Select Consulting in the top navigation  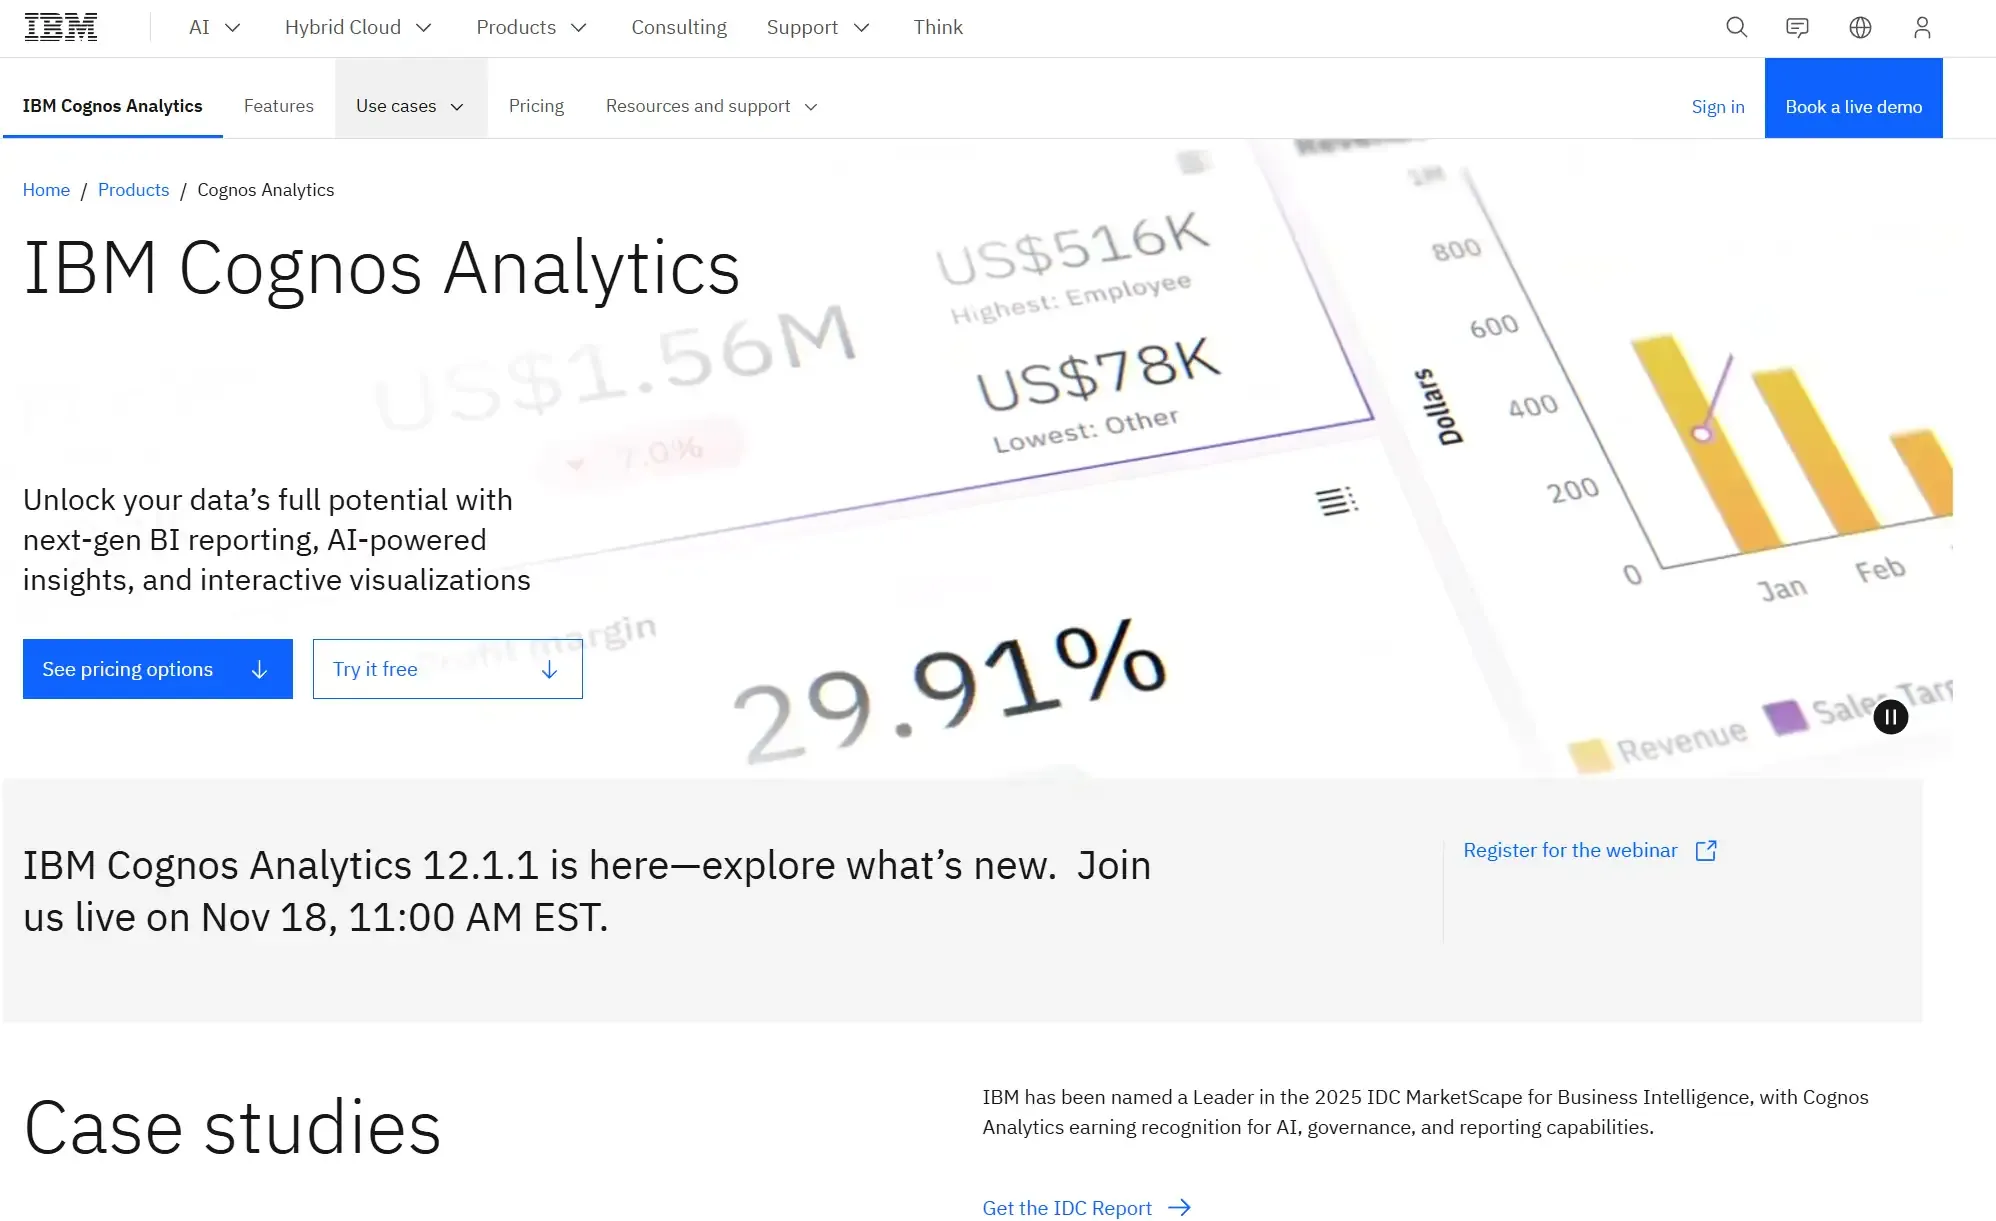pyautogui.click(x=679, y=27)
